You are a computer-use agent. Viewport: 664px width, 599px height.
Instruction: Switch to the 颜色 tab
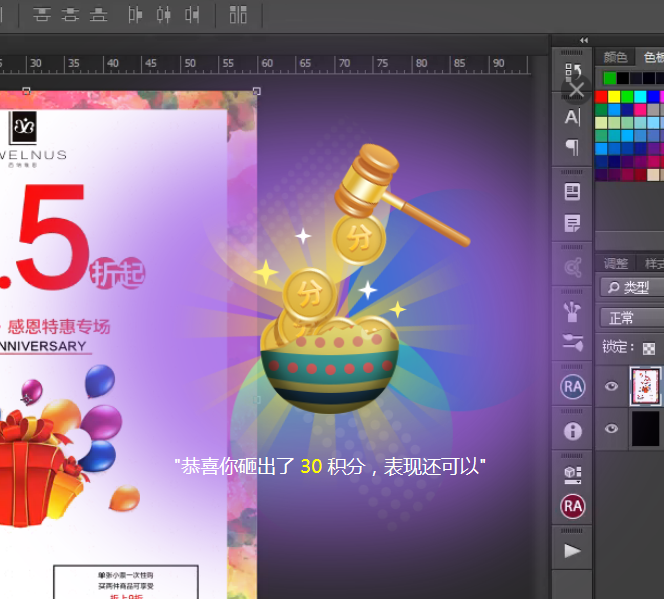pyautogui.click(x=616, y=58)
